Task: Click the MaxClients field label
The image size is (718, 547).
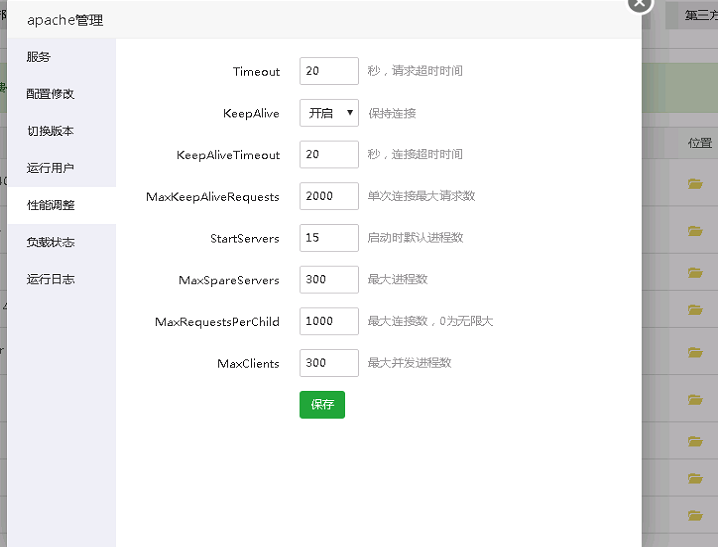Action: pos(248,364)
